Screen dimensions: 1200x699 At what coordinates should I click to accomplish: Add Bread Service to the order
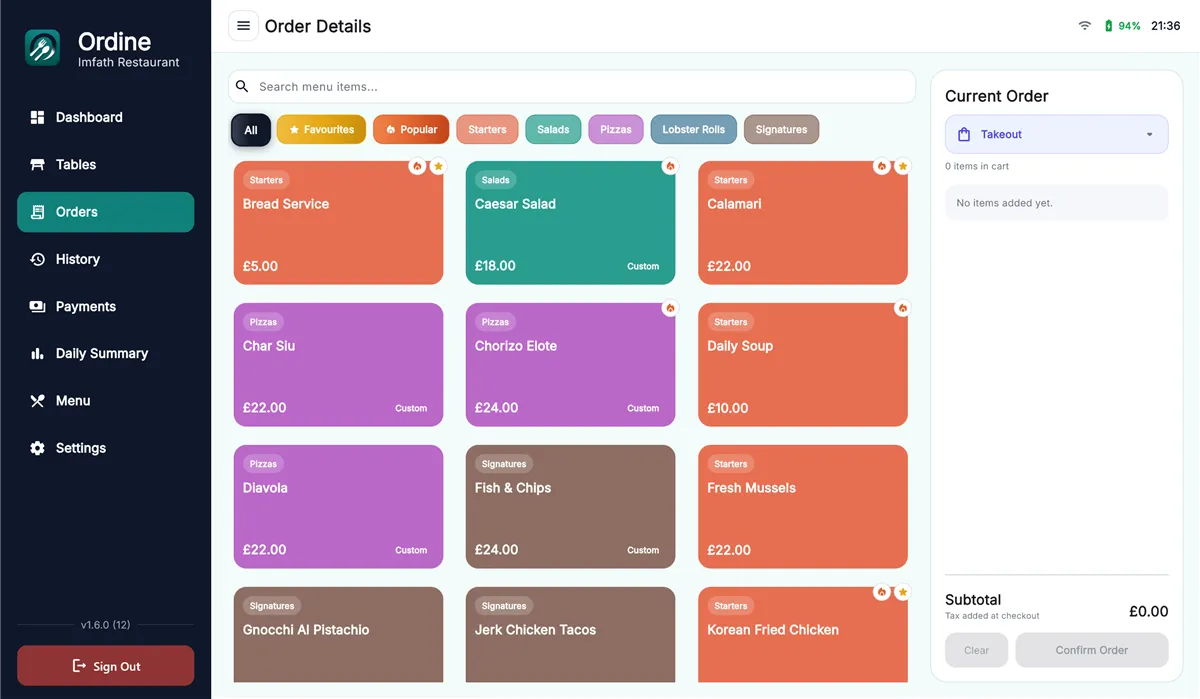click(338, 223)
